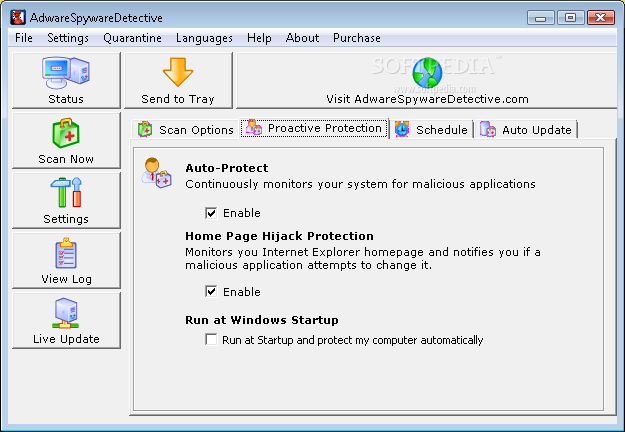
Task: Click the Auto-Protect heading
Action: 227,168
